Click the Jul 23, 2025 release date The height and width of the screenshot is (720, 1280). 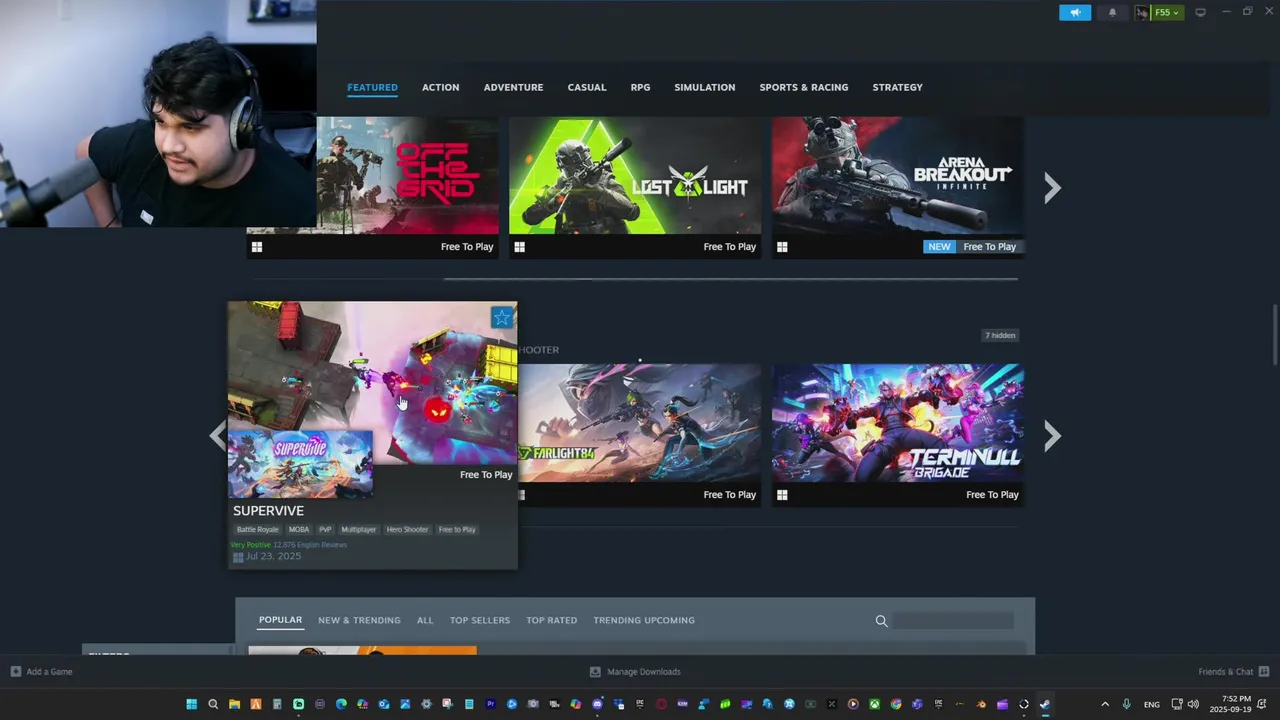pyautogui.click(x=273, y=556)
